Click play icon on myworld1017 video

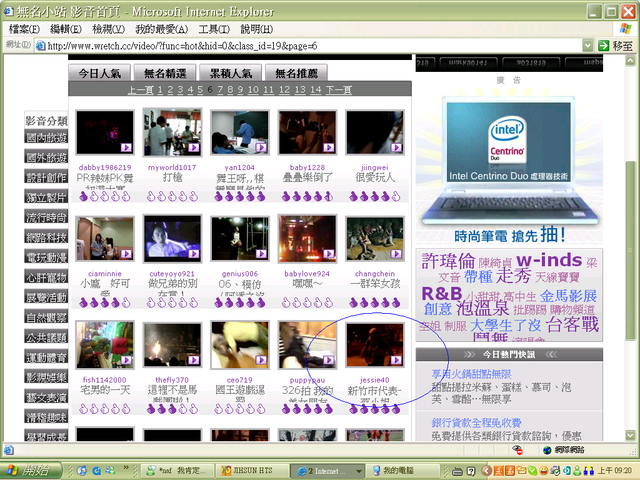pos(193,147)
